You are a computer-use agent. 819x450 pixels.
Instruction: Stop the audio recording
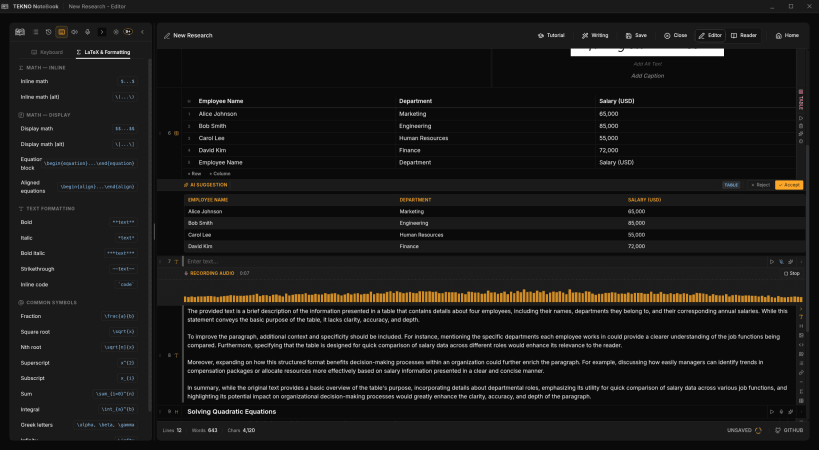(x=792, y=273)
